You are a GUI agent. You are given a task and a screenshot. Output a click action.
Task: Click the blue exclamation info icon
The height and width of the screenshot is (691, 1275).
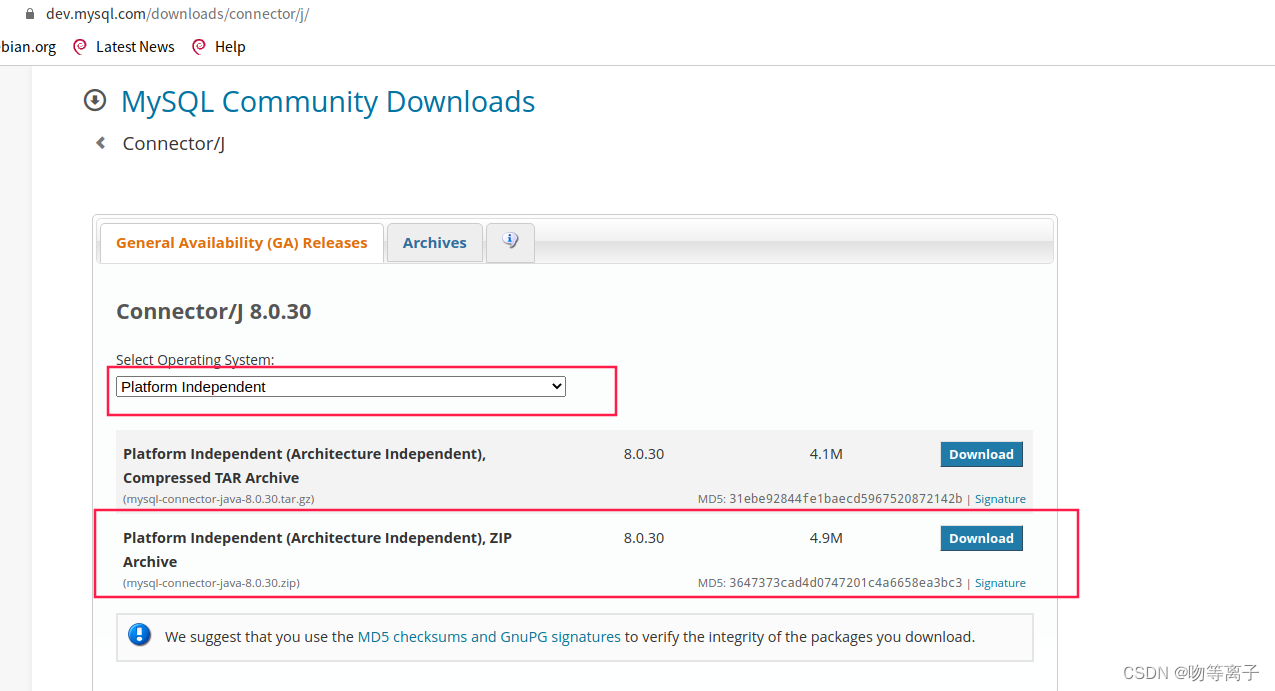(x=140, y=635)
